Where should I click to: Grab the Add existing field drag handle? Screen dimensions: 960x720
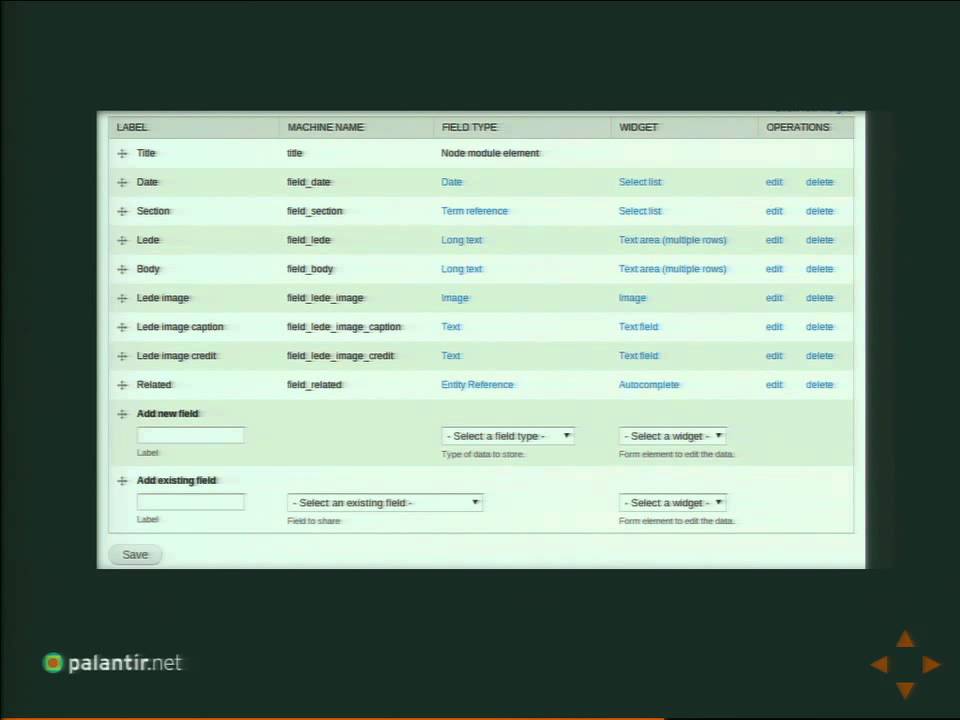(x=122, y=481)
